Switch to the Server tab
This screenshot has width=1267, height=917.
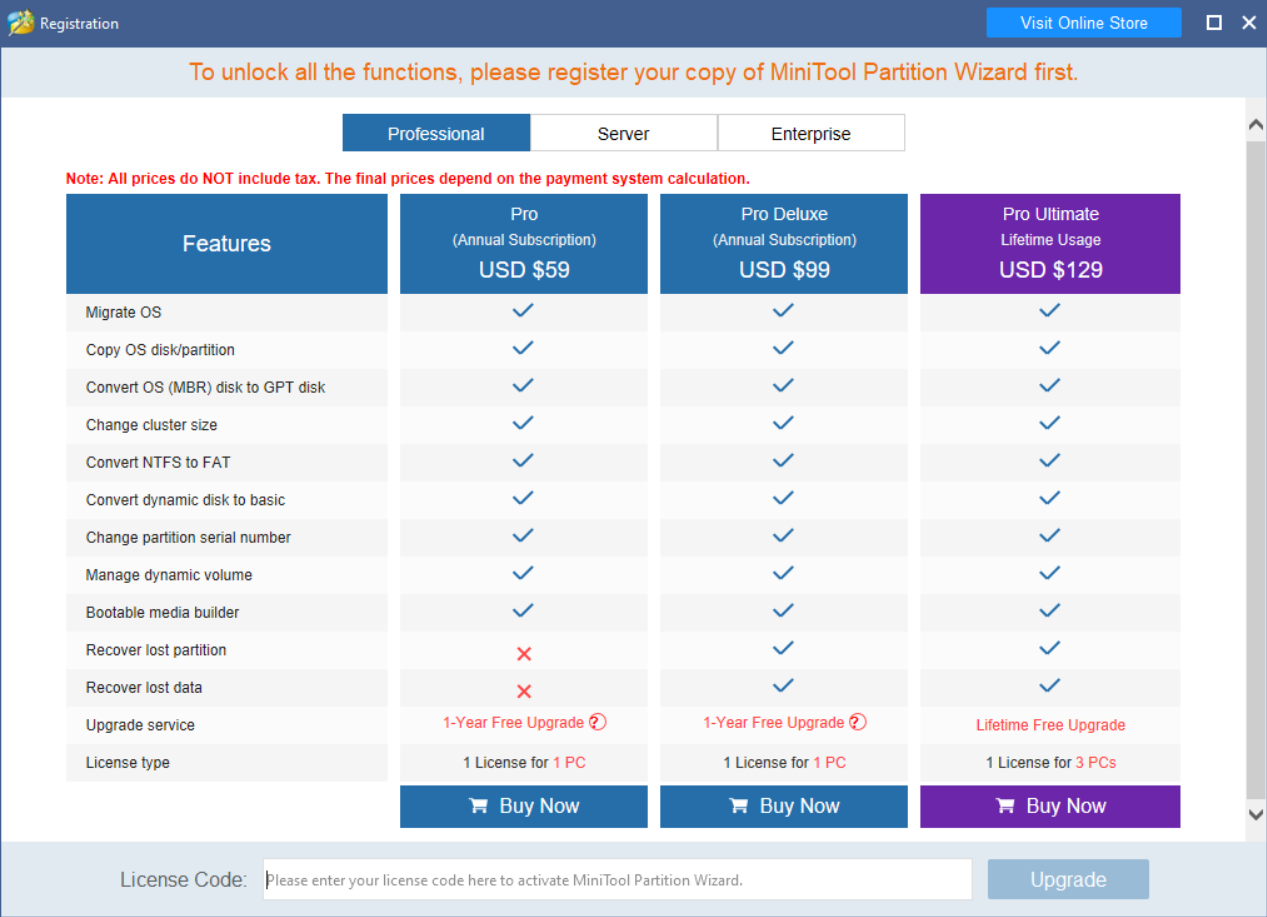coord(624,133)
